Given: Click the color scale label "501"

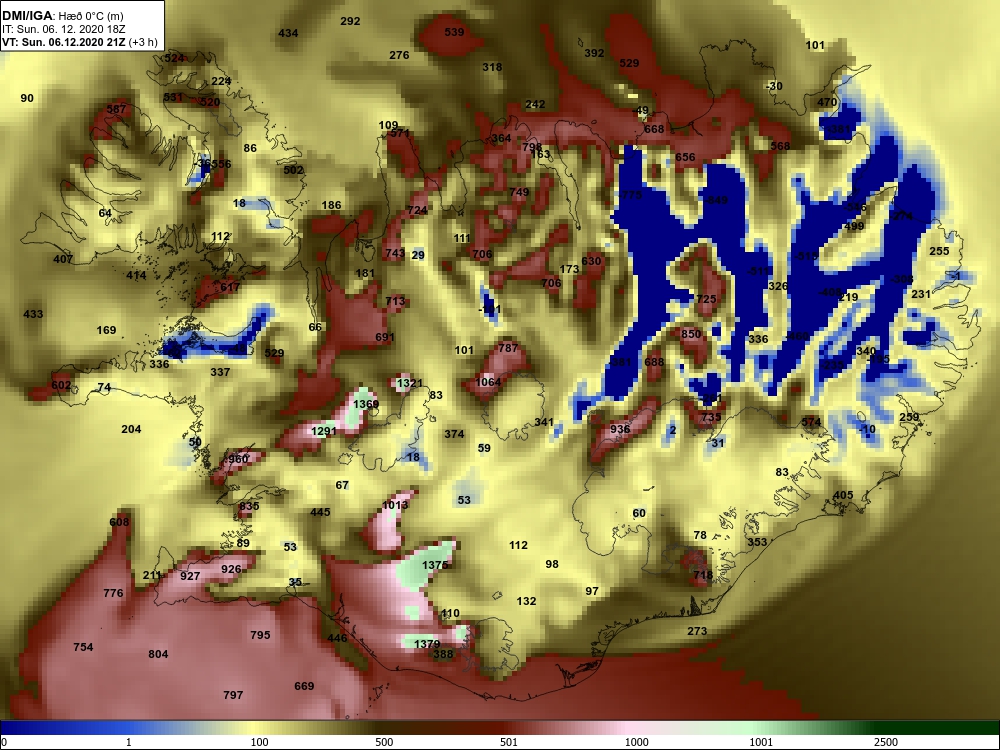Looking at the screenshot, I should click(x=509, y=742).
